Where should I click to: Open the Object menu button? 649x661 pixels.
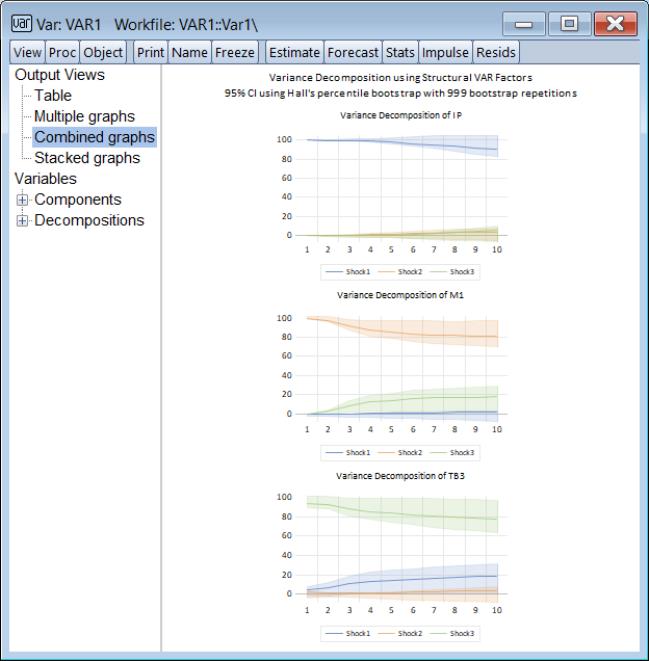103,52
